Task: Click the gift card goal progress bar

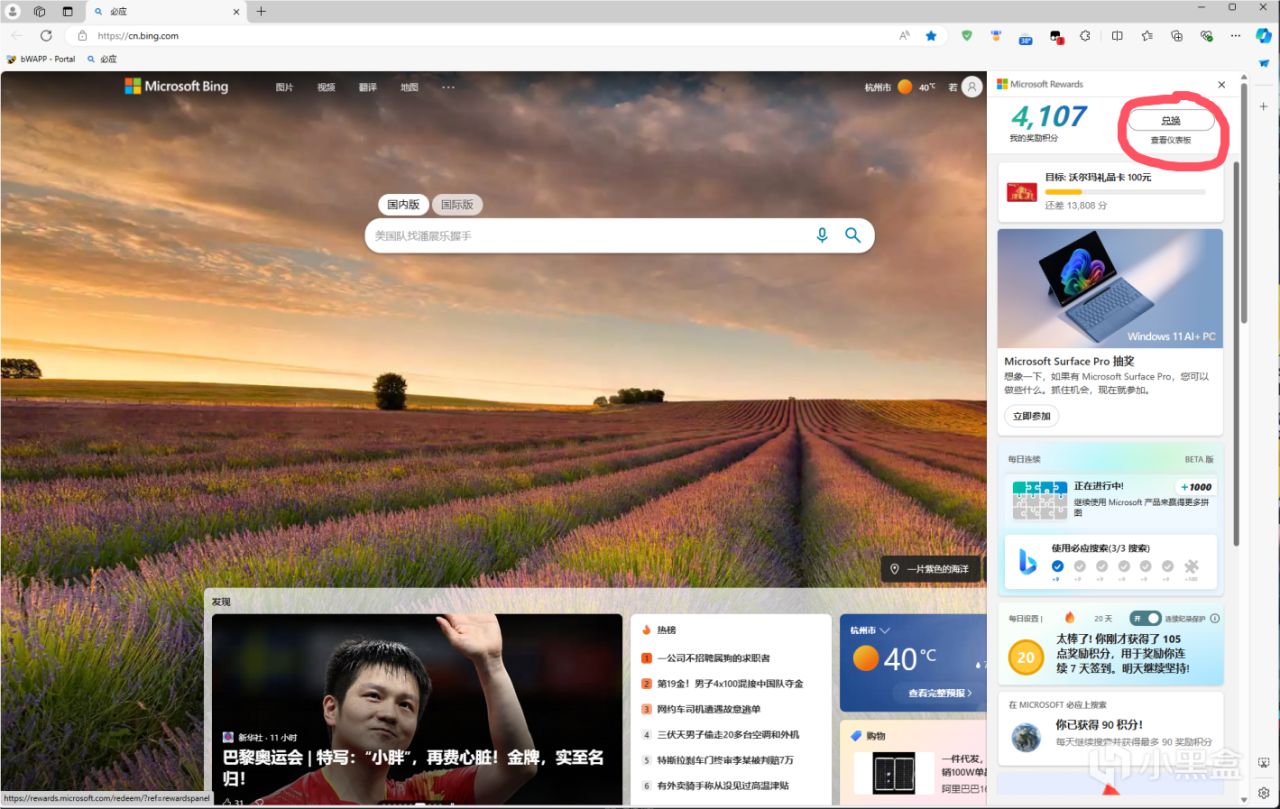Action: (1125, 191)
